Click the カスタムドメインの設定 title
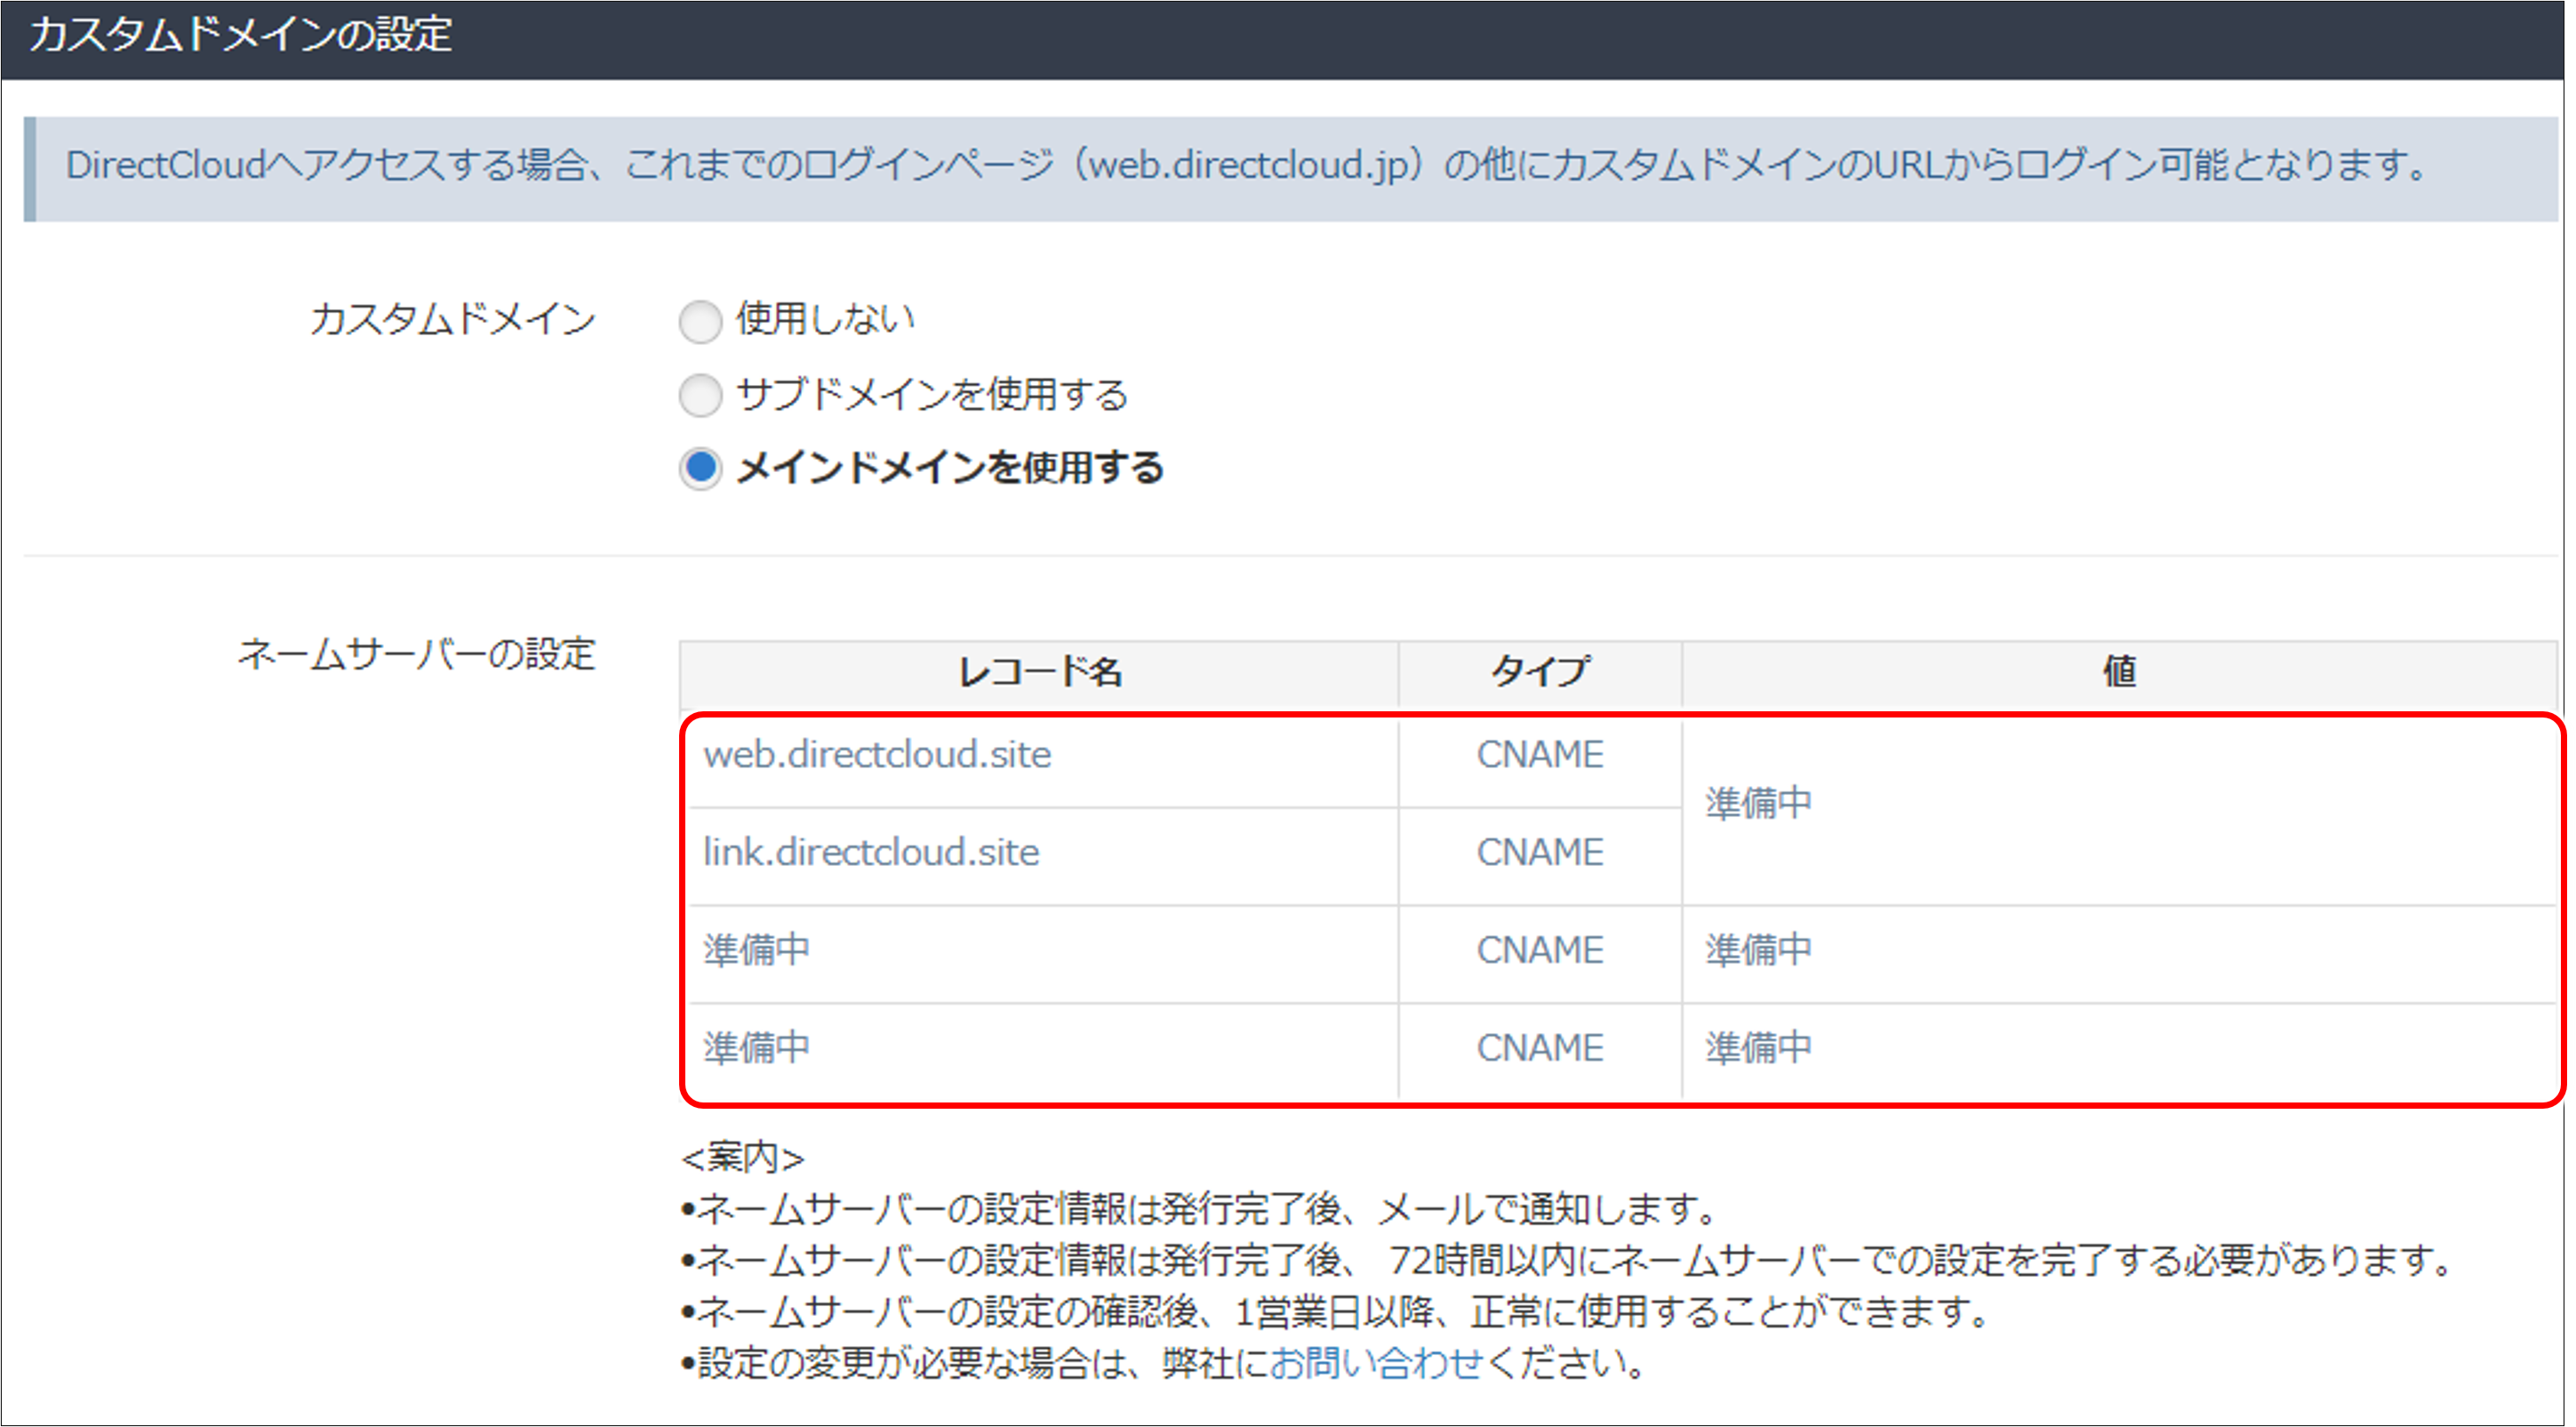This screenshot has height=1427, width=2576. [241, 35]
